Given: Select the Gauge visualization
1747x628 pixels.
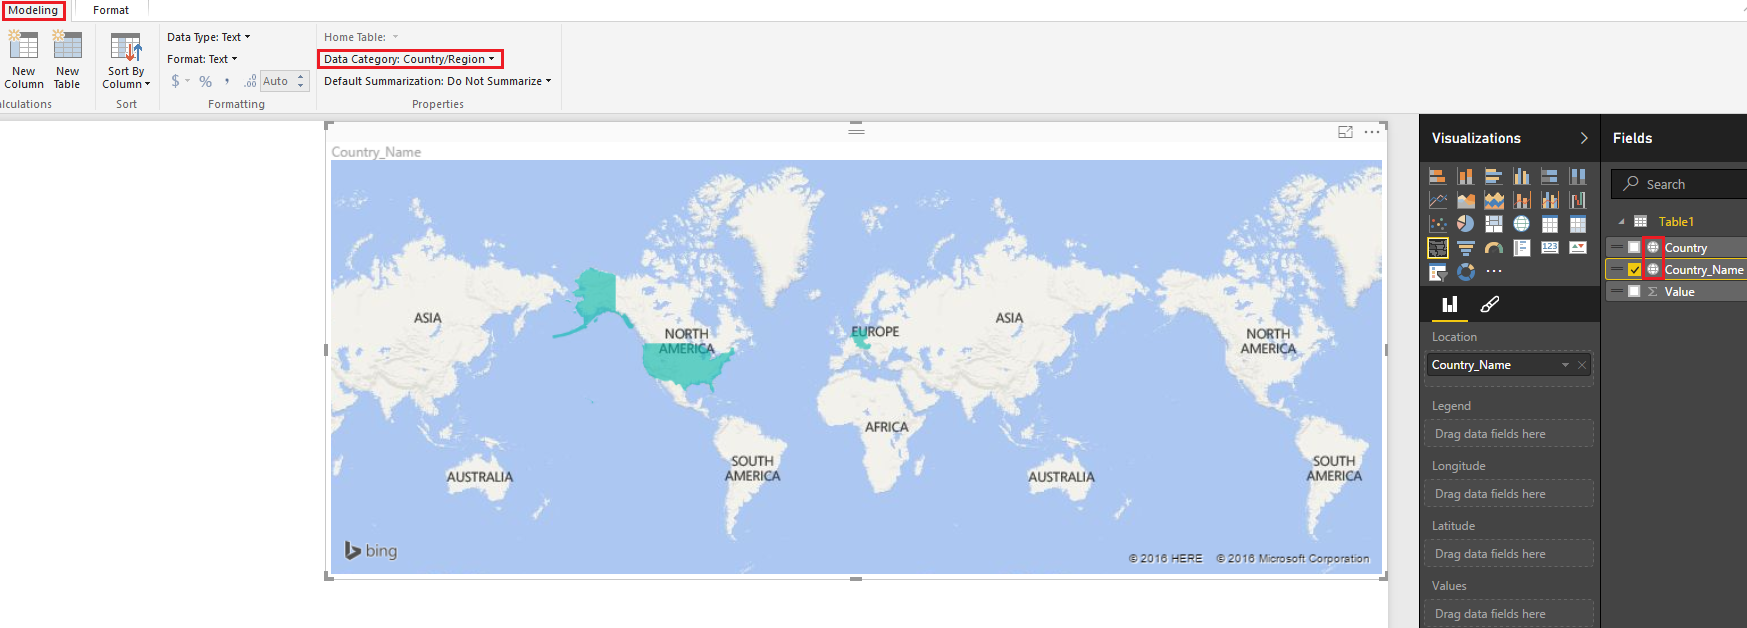Looking at the screenshot, I should pos(1493,248).
